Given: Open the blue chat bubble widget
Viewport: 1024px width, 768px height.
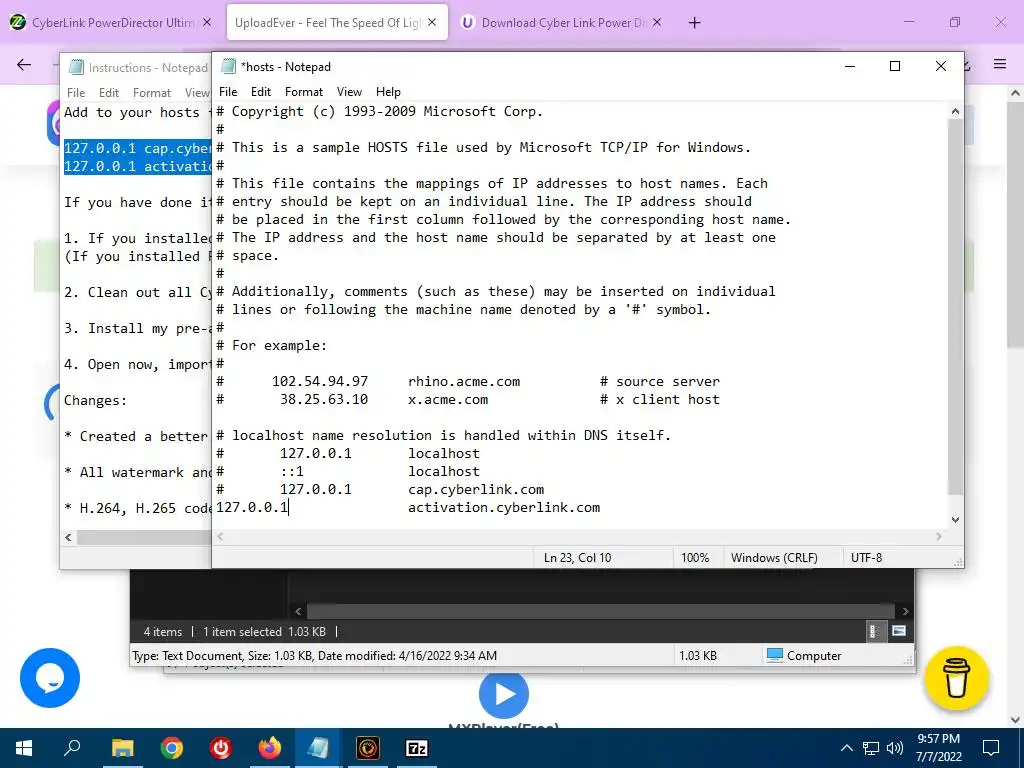Looking at the screenshot, I should coord(50,677).
